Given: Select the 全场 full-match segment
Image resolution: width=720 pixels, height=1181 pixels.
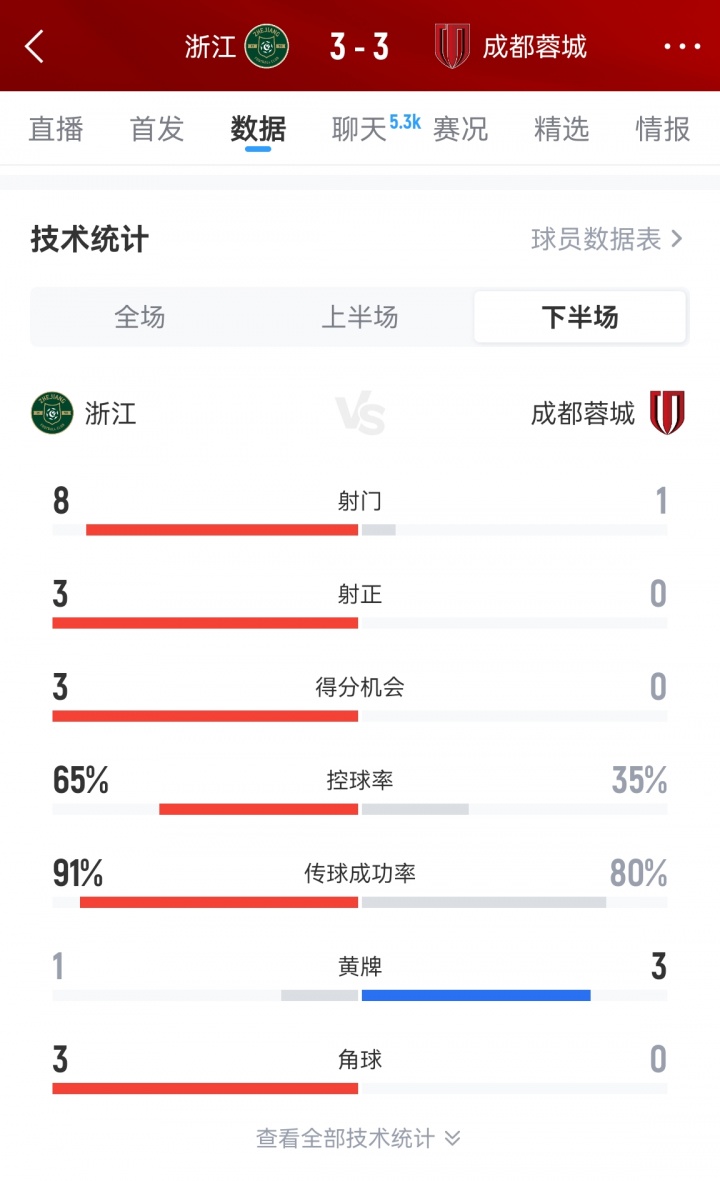Looking at the screenshot, I should tap(140, 318).
